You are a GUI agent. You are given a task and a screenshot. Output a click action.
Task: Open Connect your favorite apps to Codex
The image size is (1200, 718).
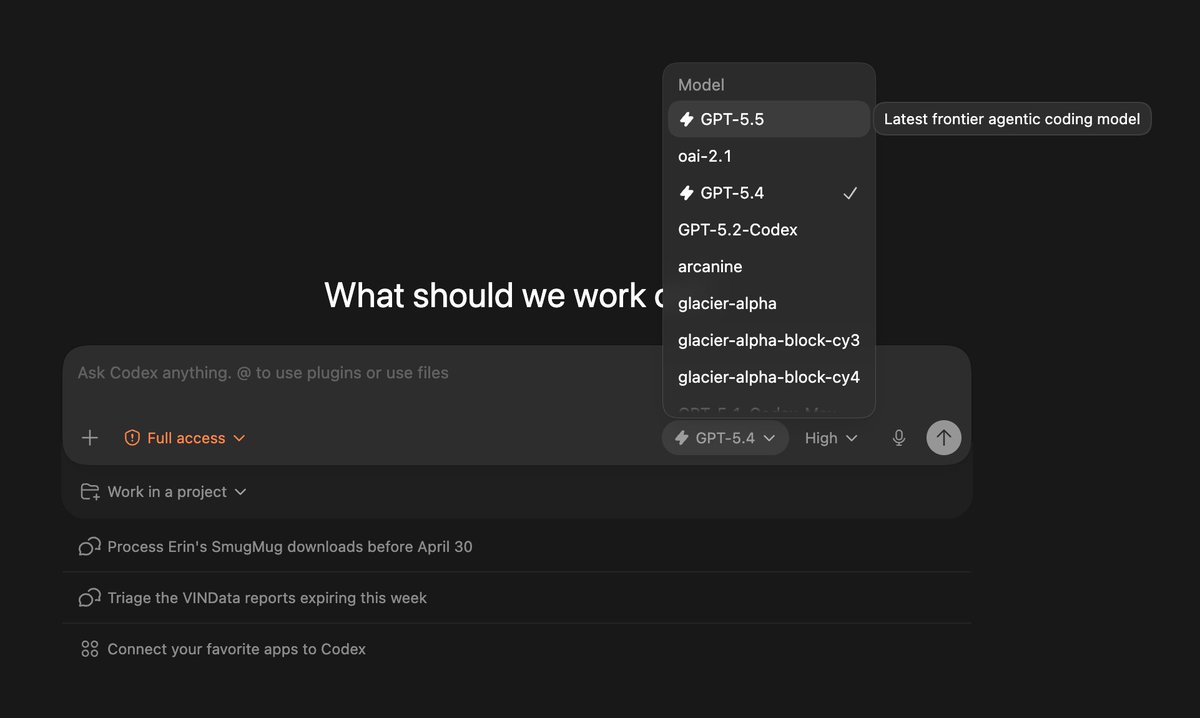pyautogui.click(x=516, y=649)
